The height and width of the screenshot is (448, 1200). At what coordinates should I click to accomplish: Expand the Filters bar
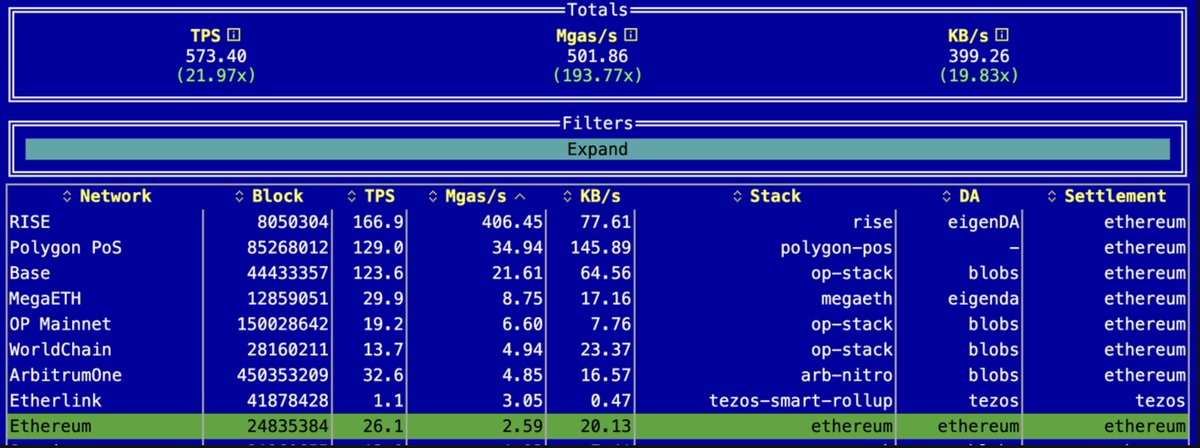(597, 149)
